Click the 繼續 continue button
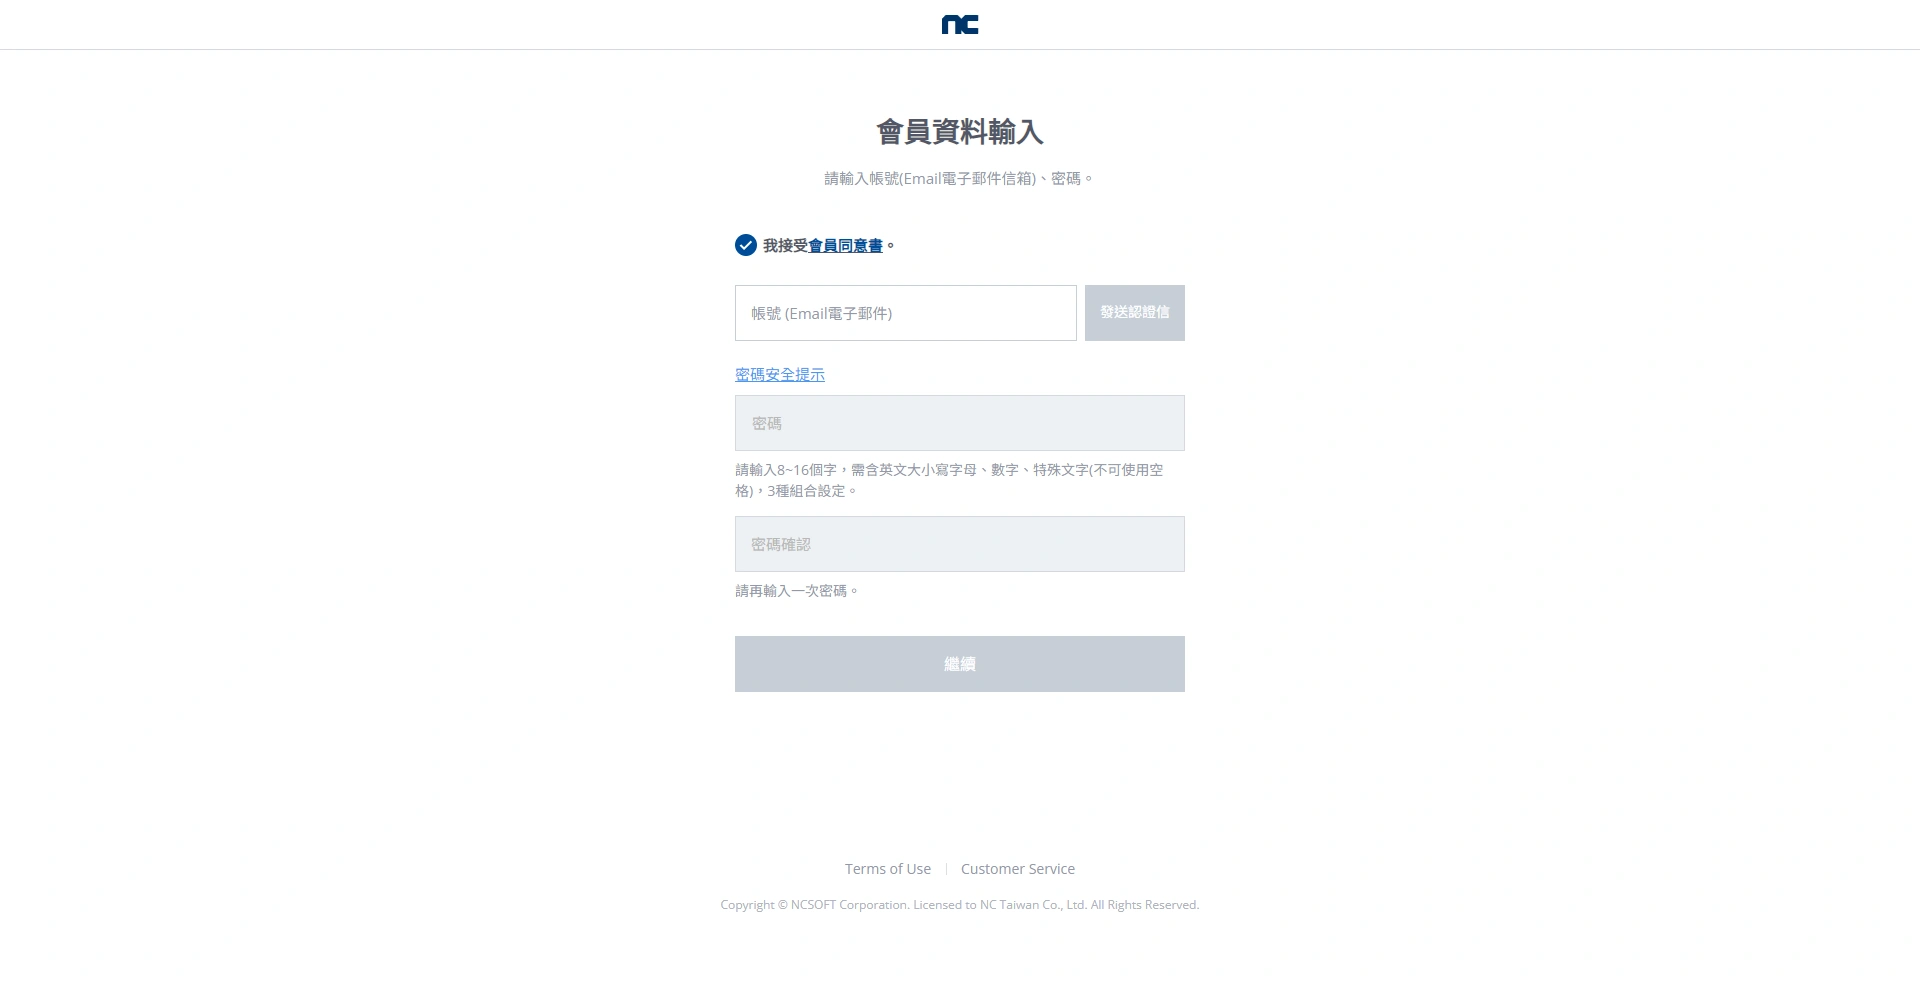 pos(960,664)
